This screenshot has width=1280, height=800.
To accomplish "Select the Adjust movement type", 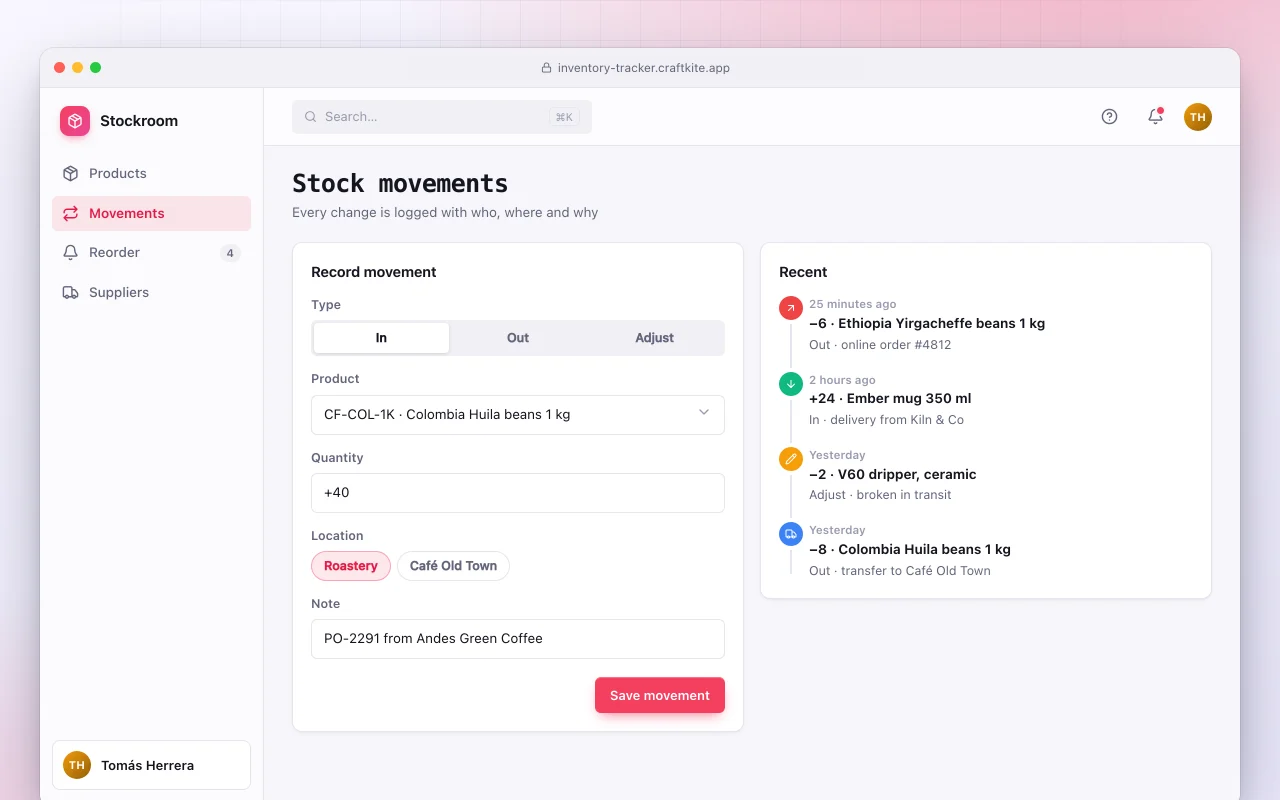I will tap(655, 338).
